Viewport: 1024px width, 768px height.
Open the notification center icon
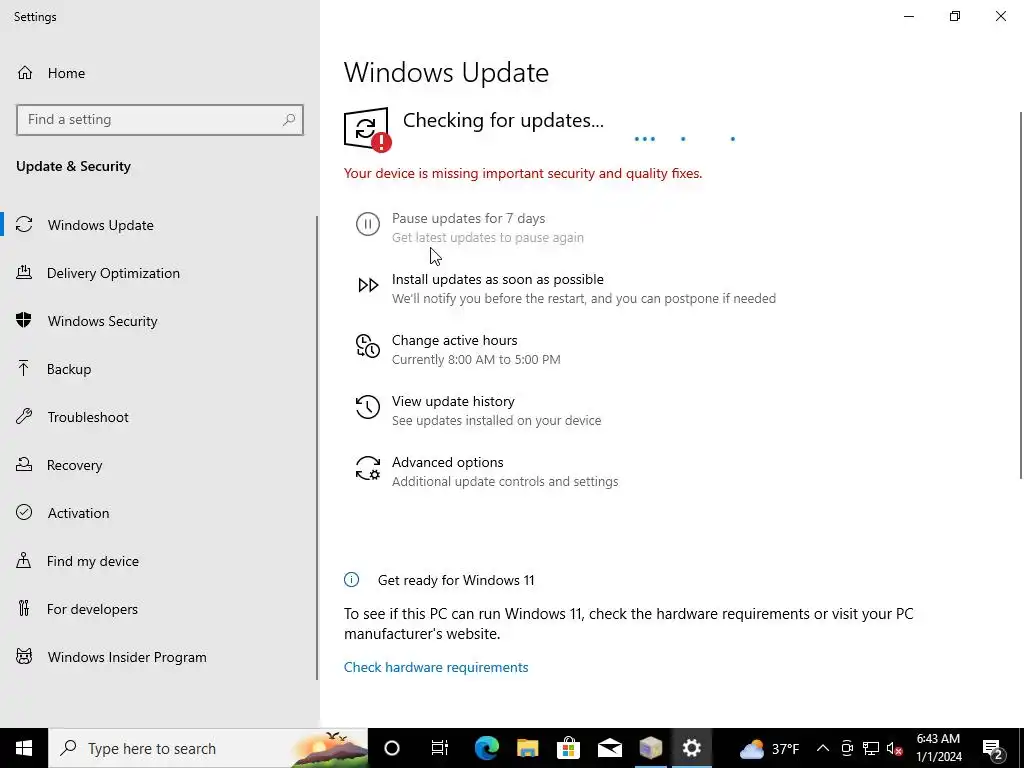pyautogui.click(x=993, y=748)
